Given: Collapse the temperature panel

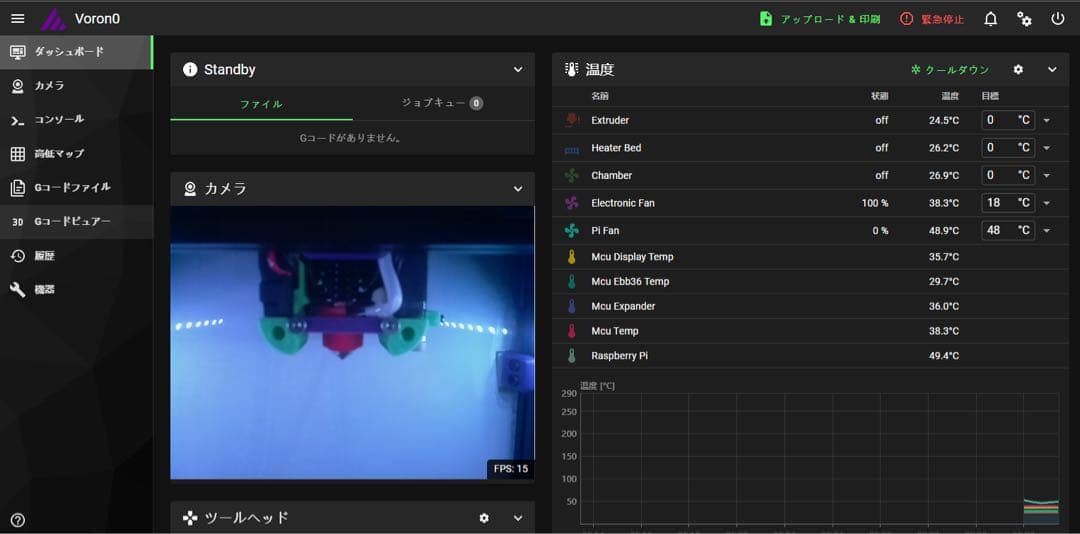Looking at the screenshot, I should (x=1052, y=70).
